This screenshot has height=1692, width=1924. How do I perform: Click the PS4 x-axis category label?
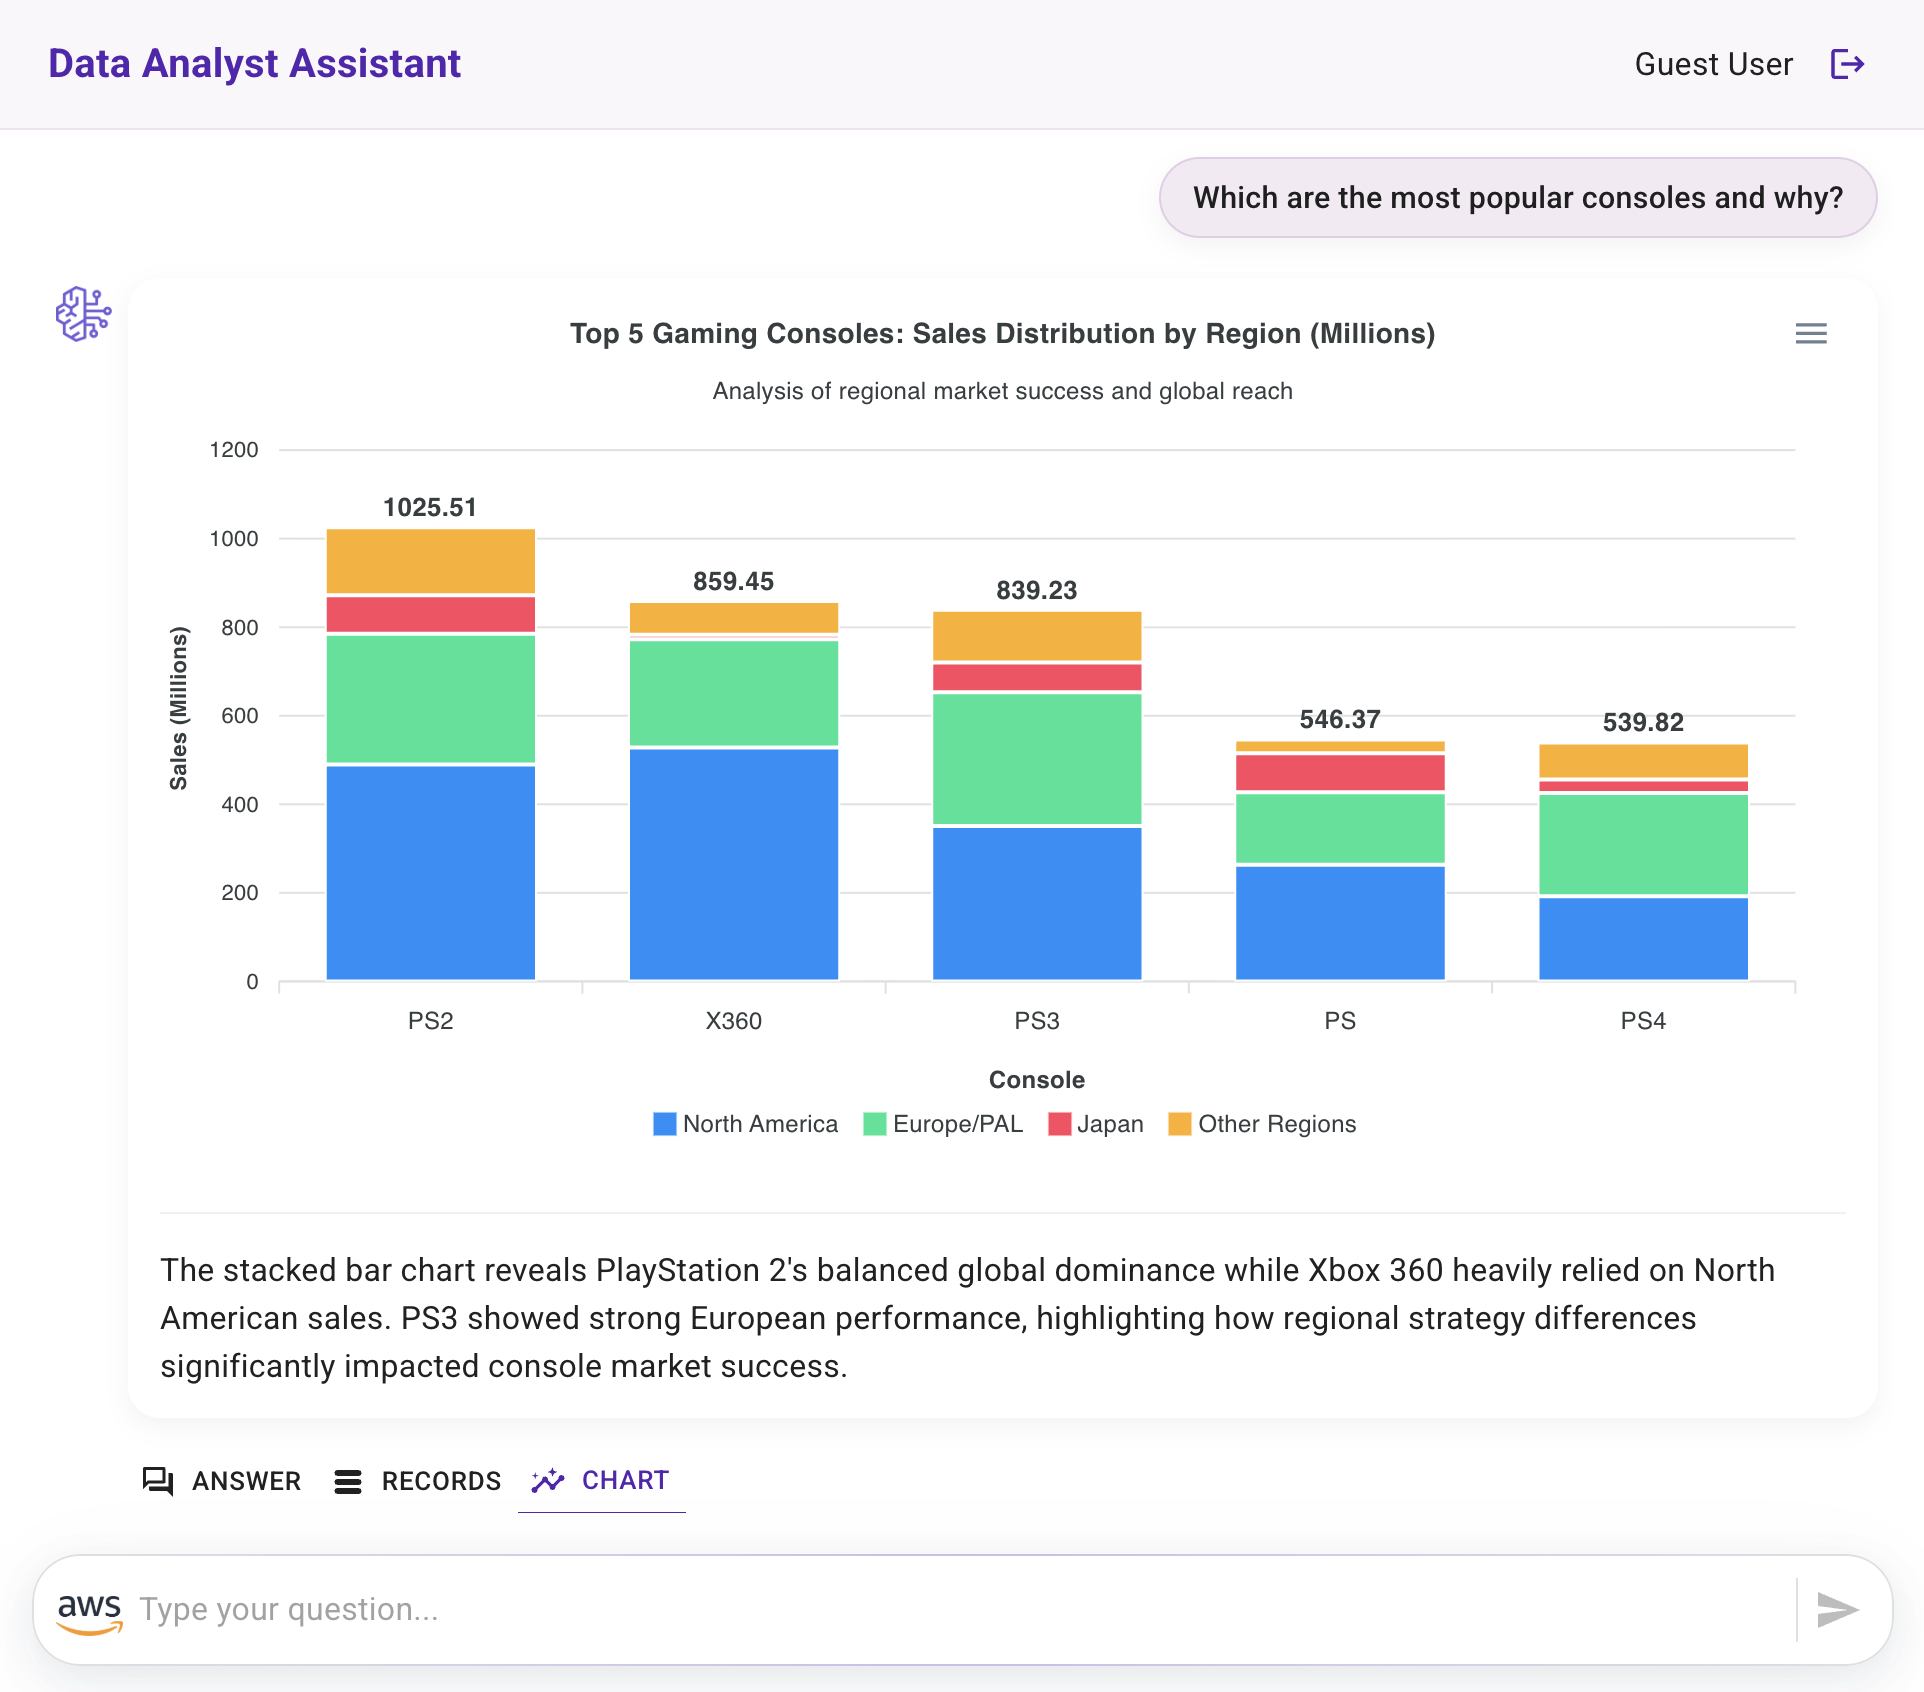1643,1021
